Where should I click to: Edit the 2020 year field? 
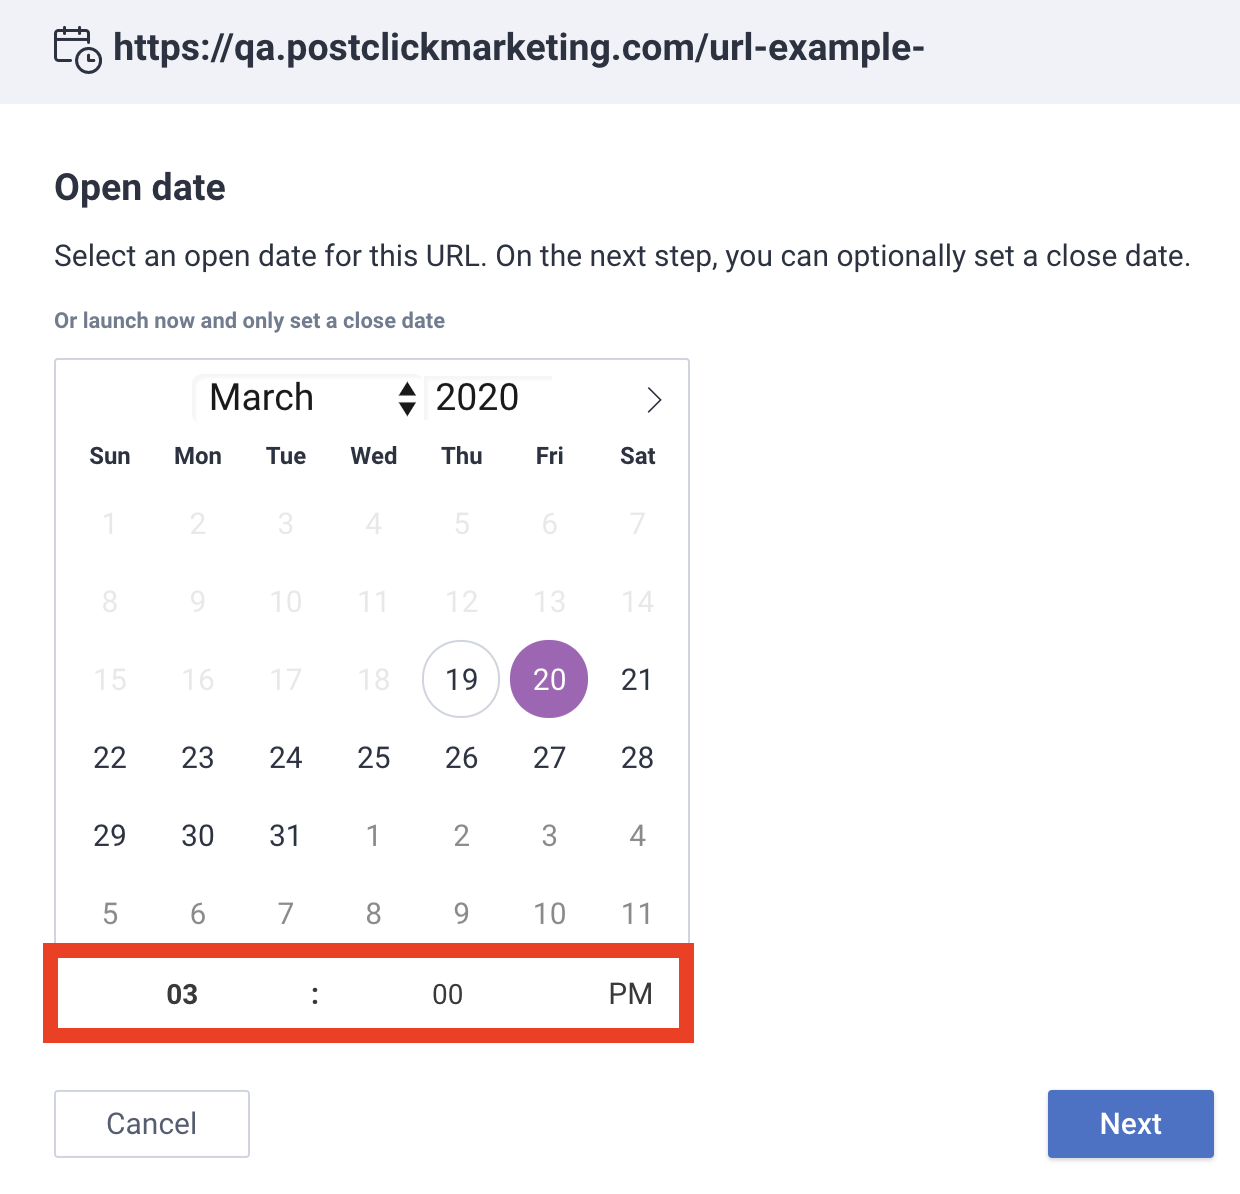coord(489,398)
